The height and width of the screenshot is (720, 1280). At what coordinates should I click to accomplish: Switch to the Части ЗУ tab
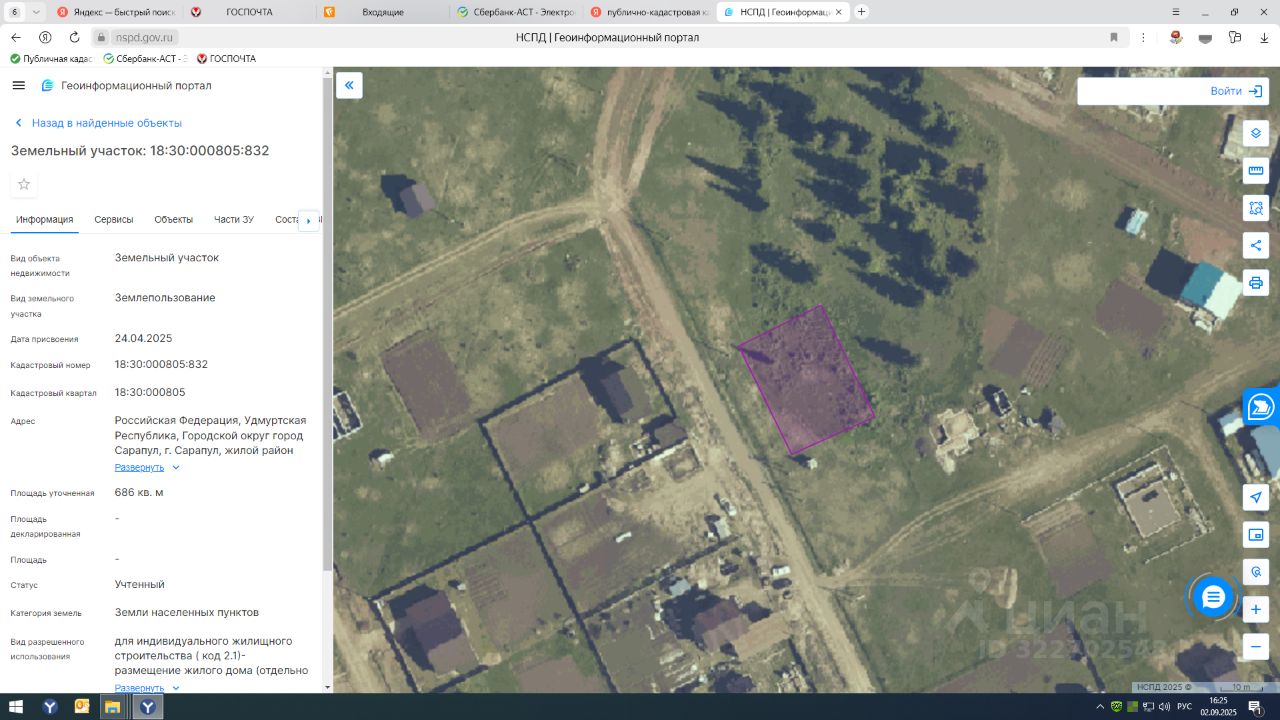[234, 220]
